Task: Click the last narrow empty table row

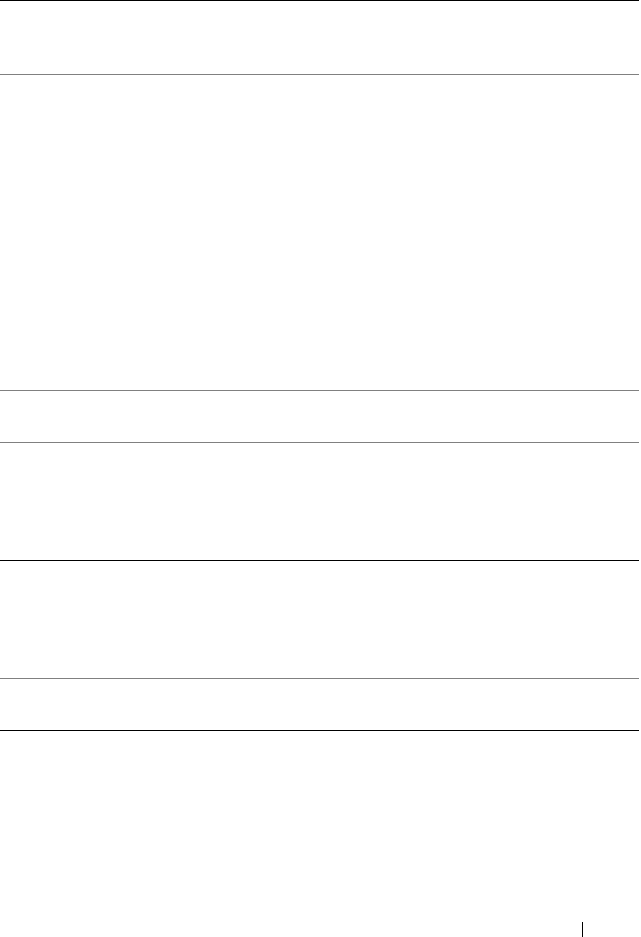Action: pyautogui.click(x=320, y=705)
